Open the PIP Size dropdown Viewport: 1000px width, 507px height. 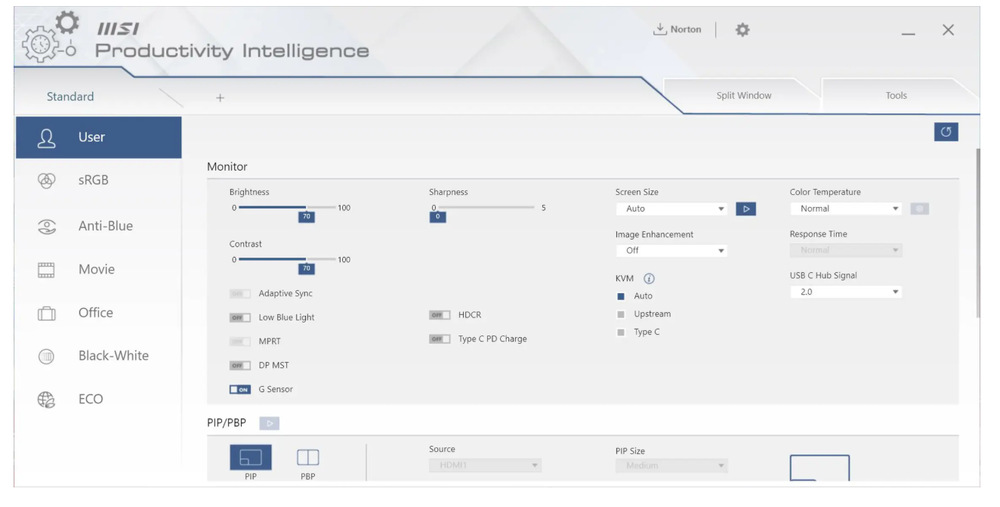click(672, 466)
